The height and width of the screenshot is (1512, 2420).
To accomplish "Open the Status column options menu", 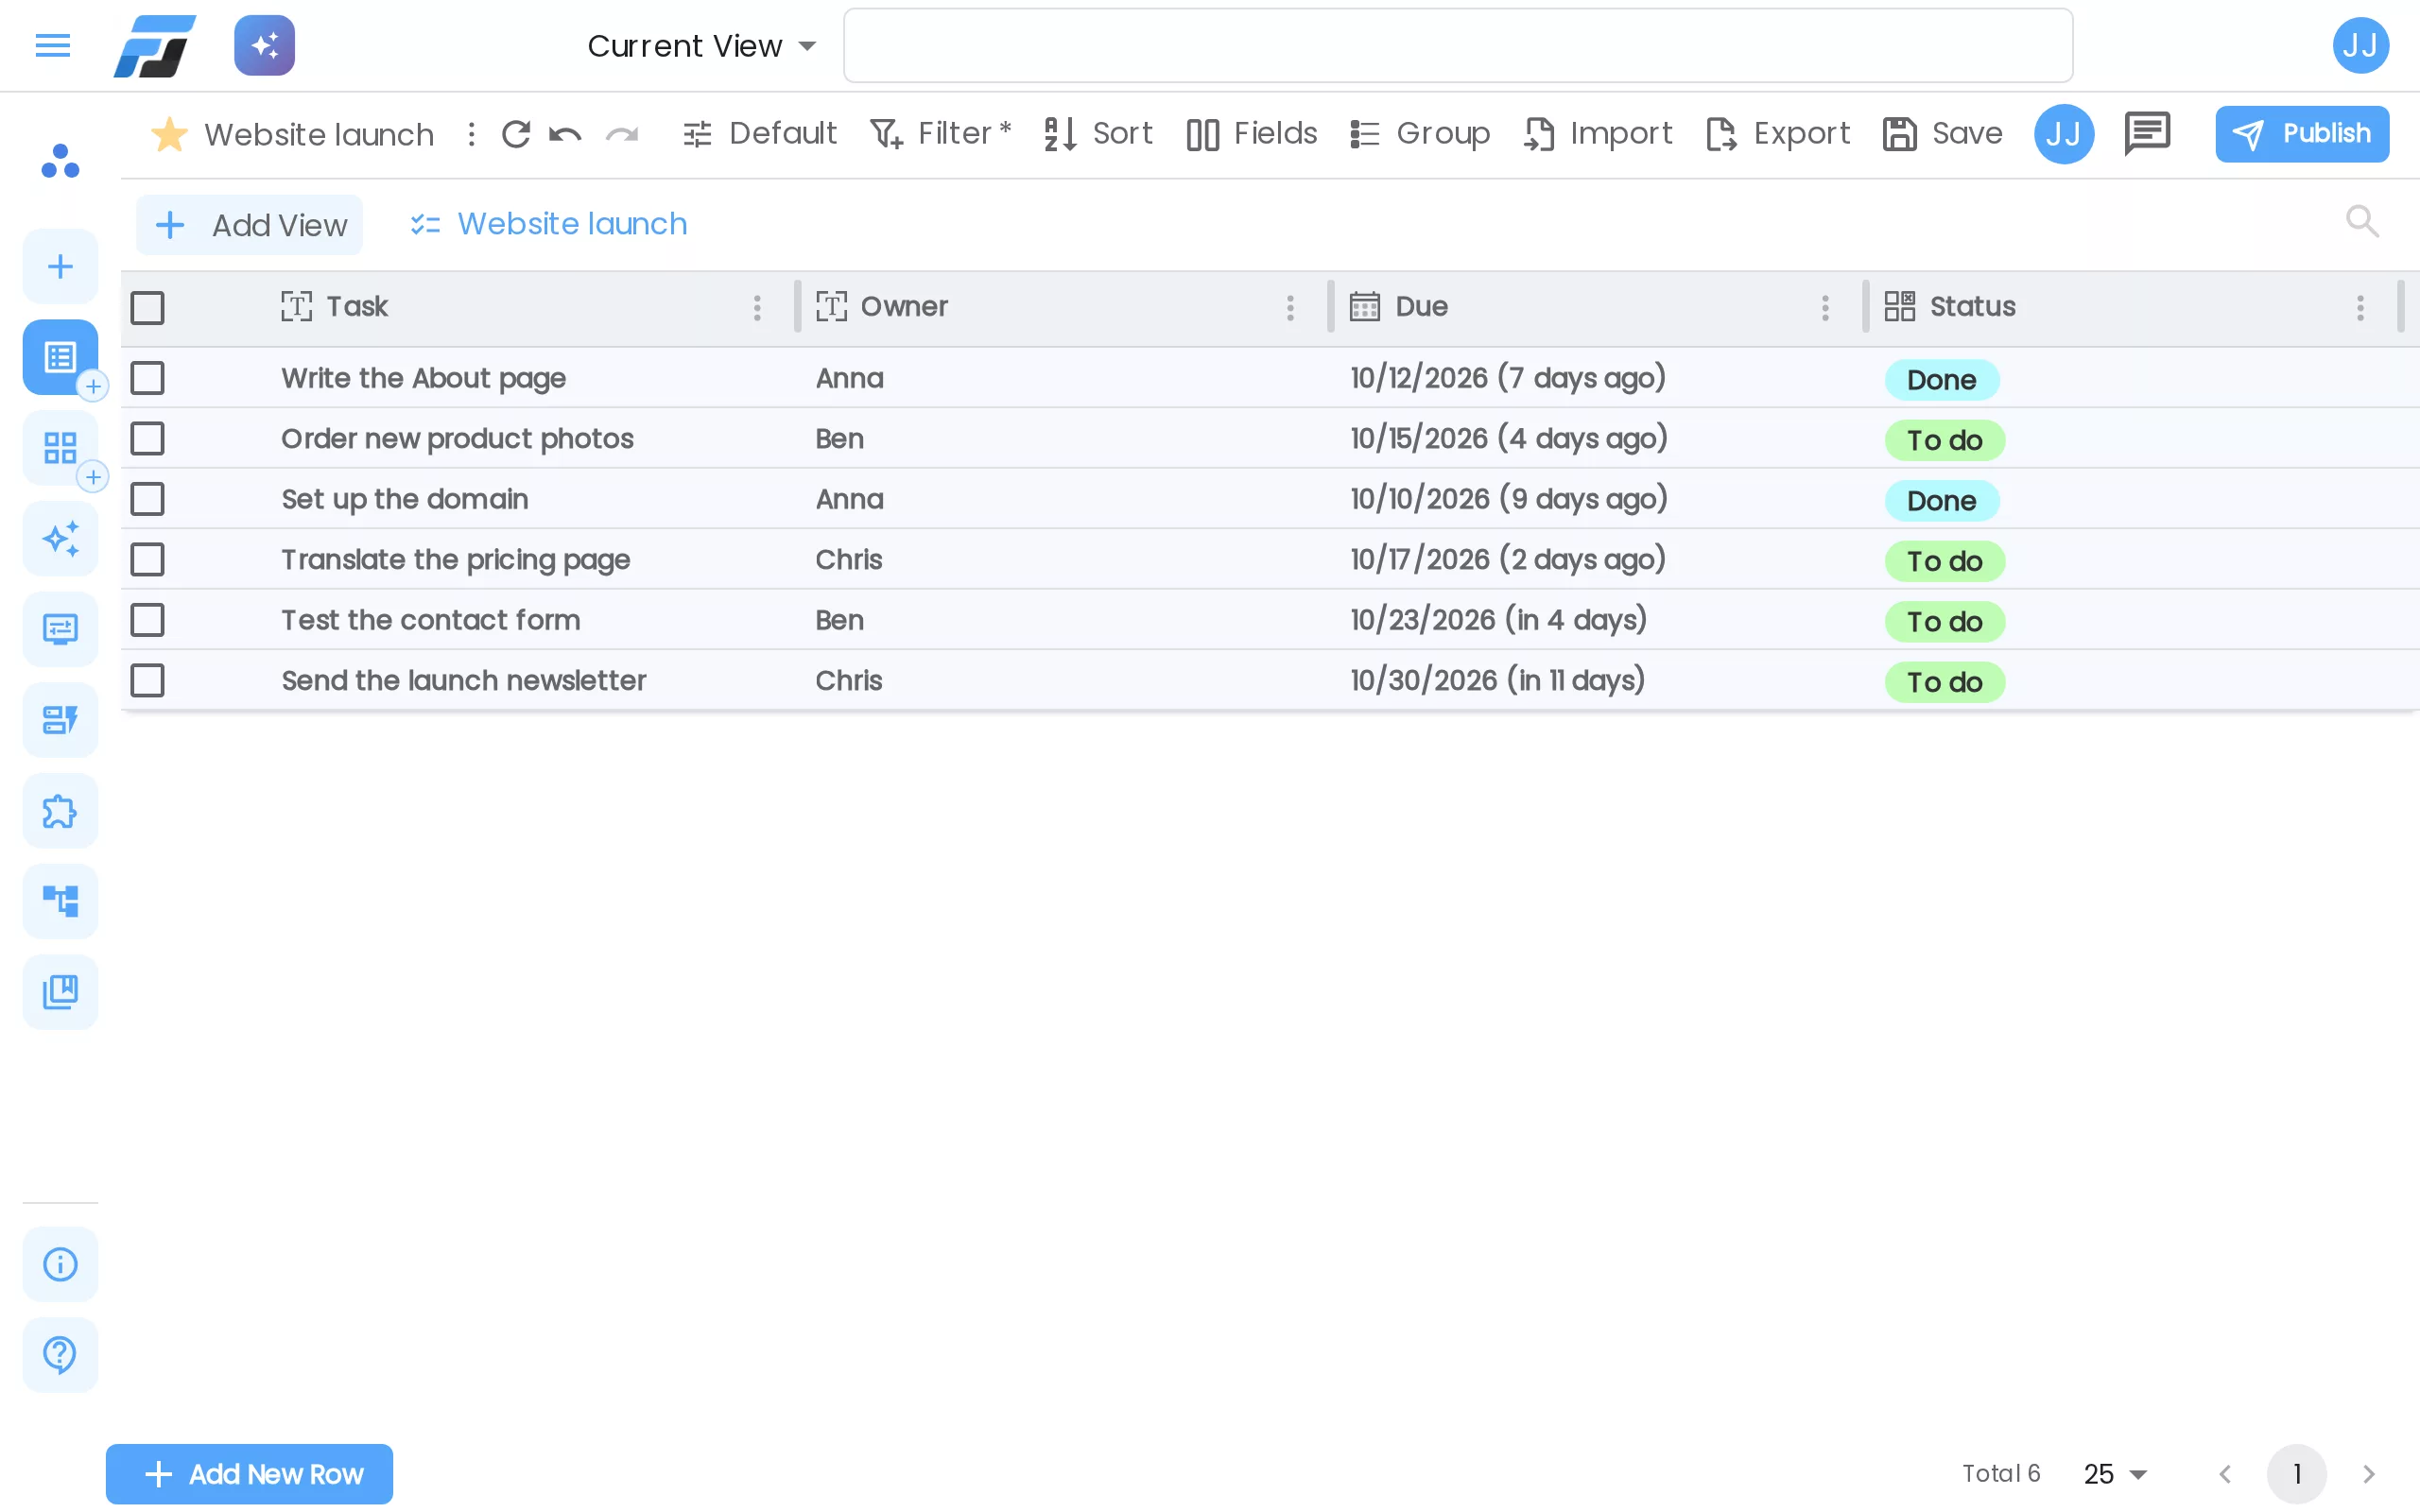I will click(2360, 308).
